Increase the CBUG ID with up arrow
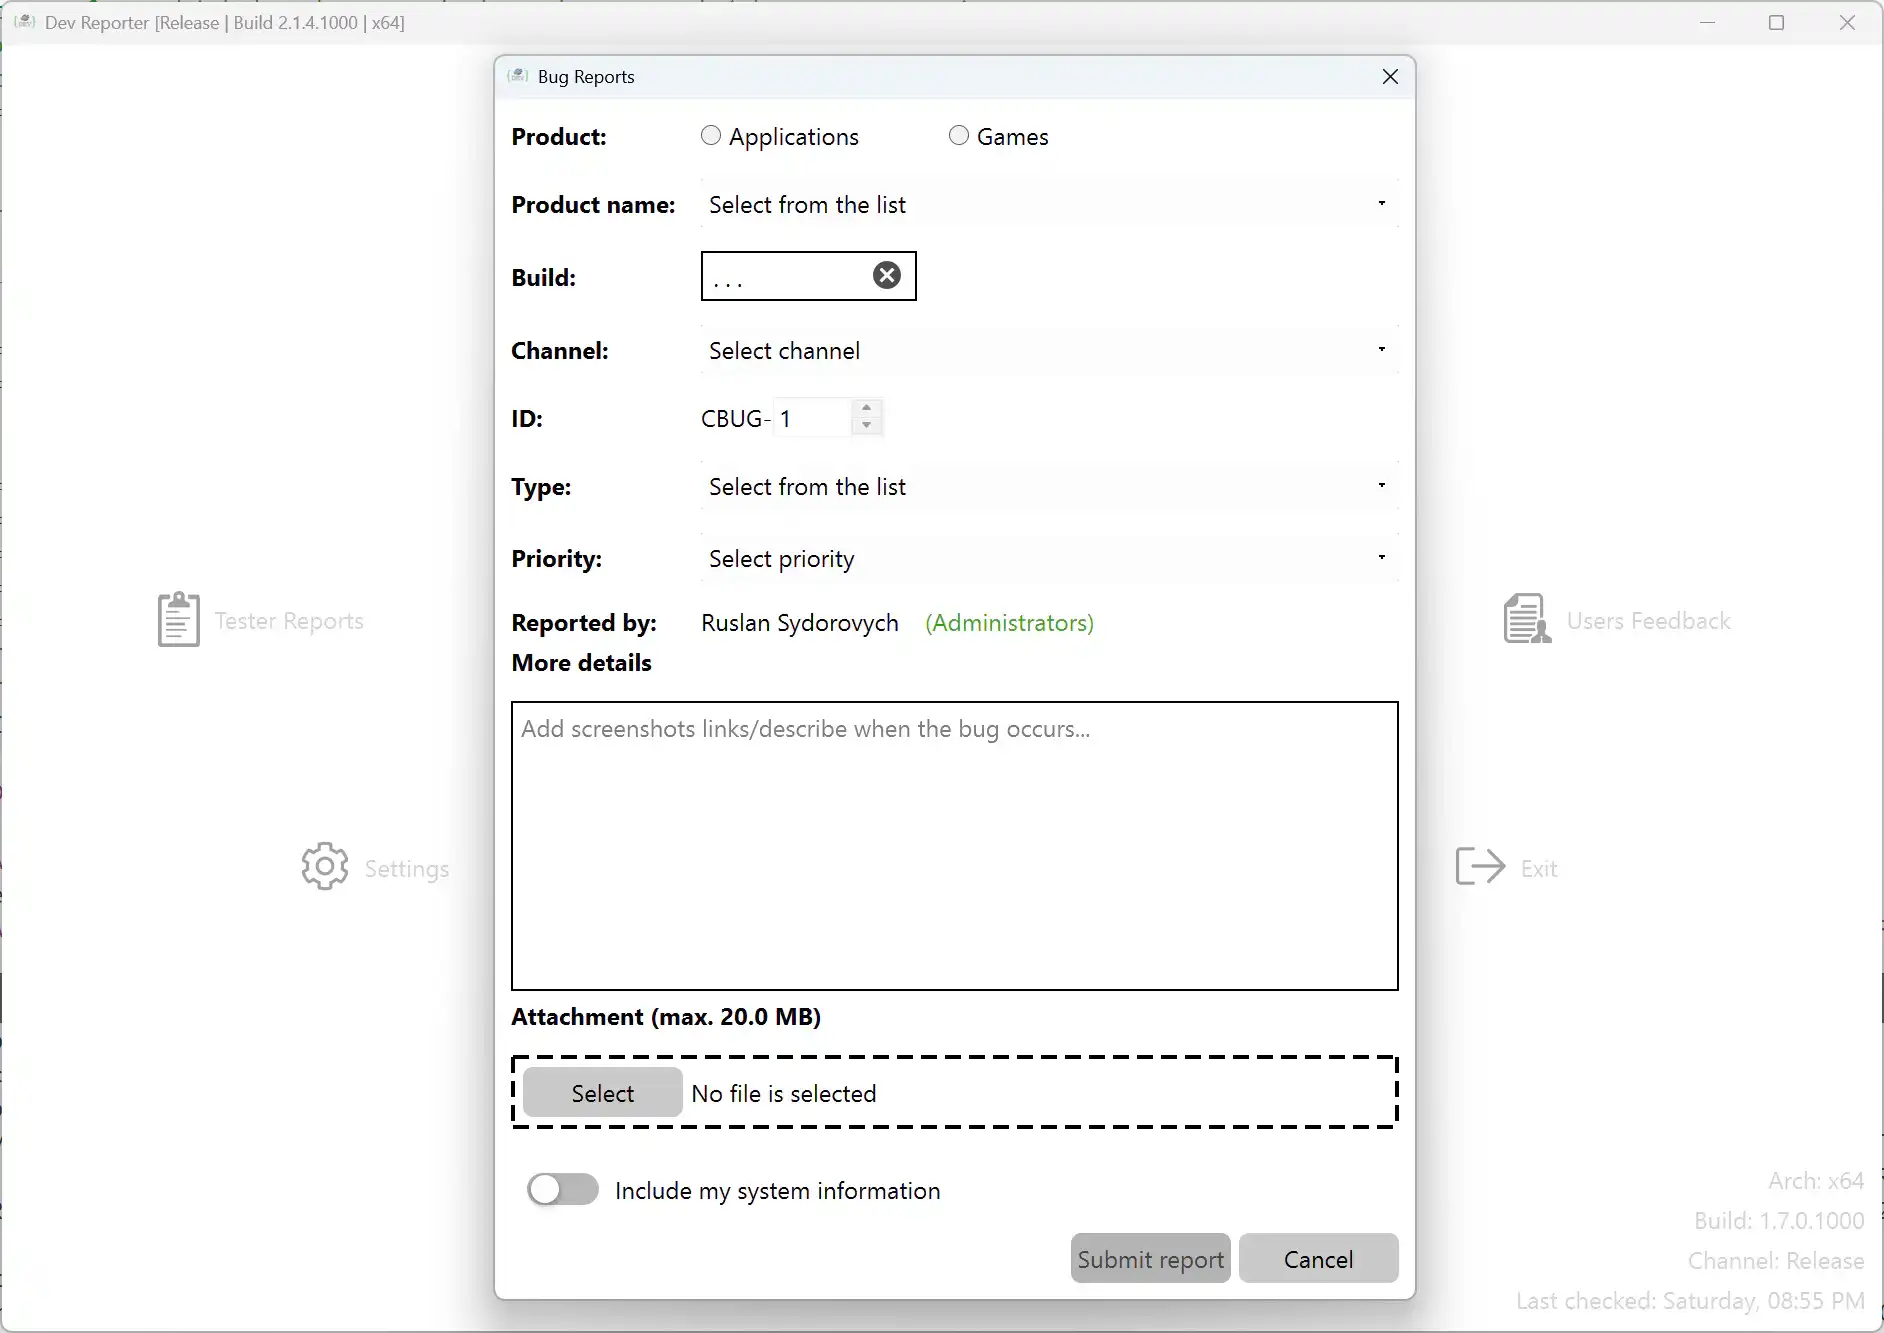The height and width of the screenshot is (1333, 1884). [866, 408]
